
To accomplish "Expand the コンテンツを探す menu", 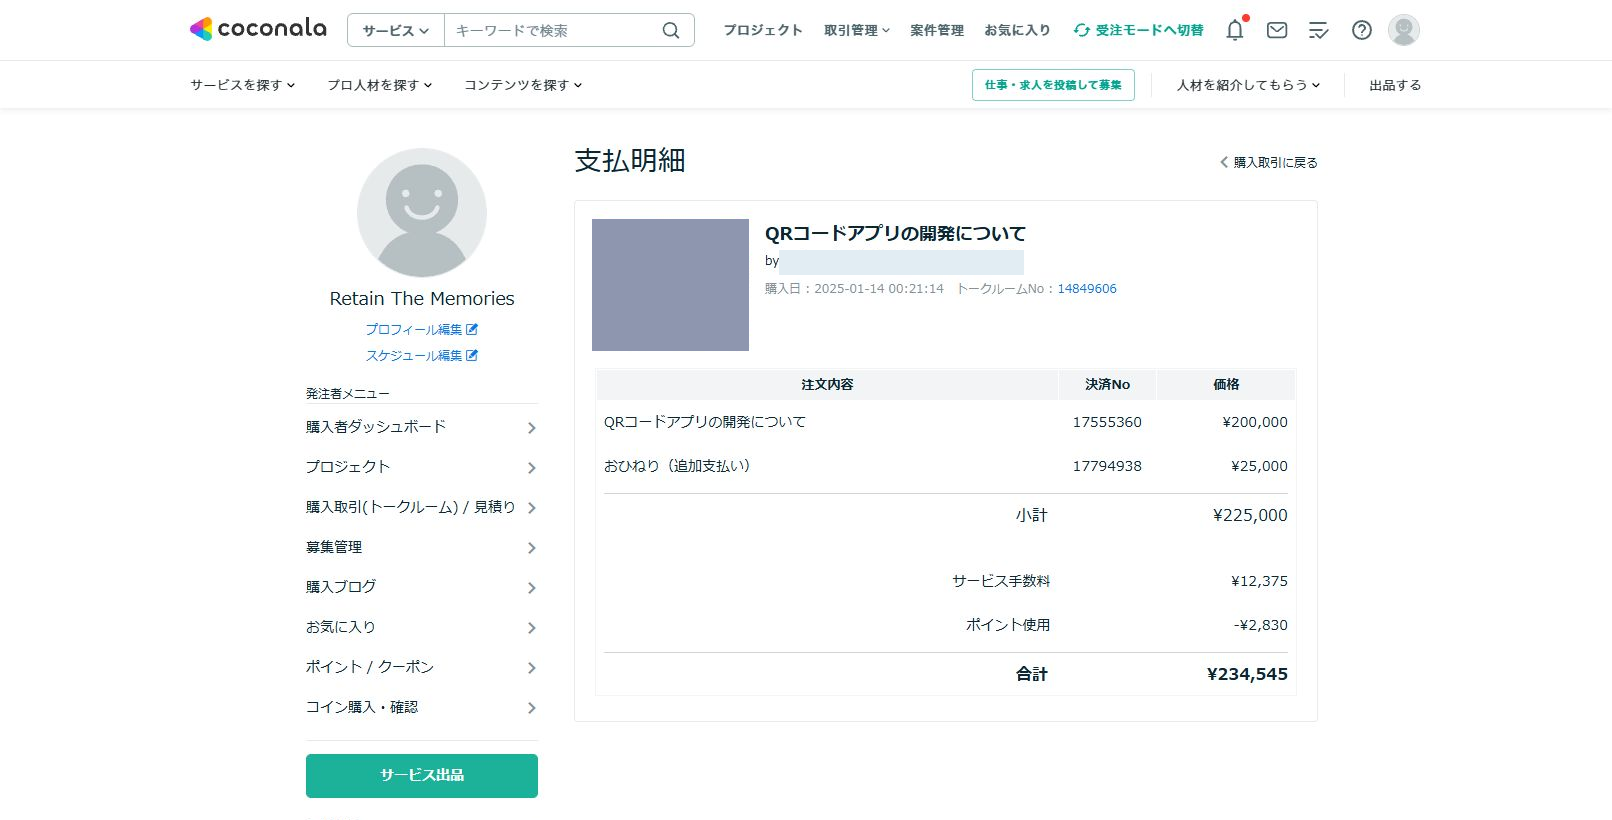I will tap(523, 85).
